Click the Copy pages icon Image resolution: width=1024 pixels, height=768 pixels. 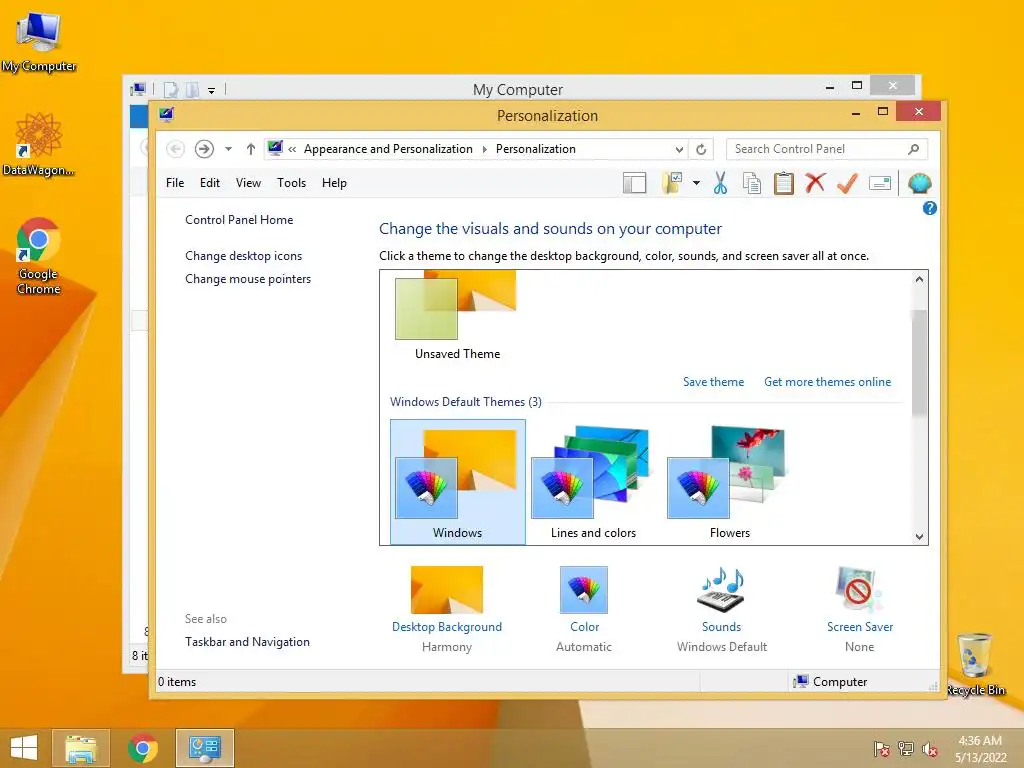coord(752,184)
